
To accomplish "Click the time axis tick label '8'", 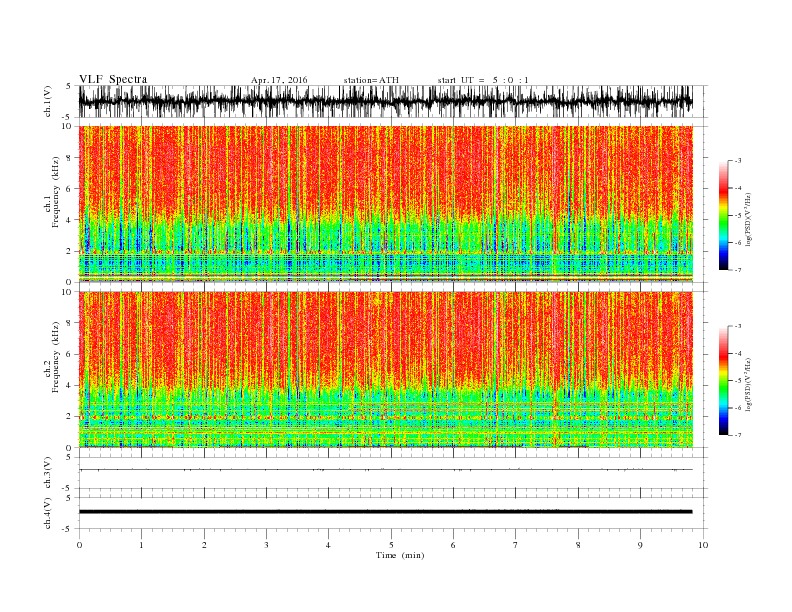I will [578, 545].
